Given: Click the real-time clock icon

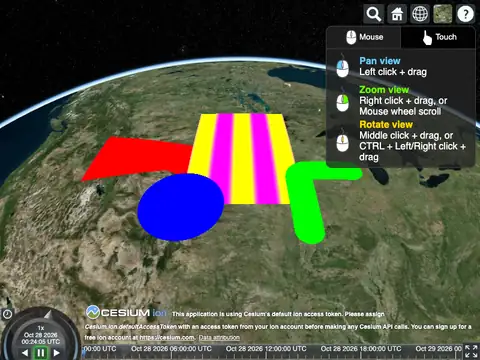Looking at the screenshot, I should click(x=7, y=314).
